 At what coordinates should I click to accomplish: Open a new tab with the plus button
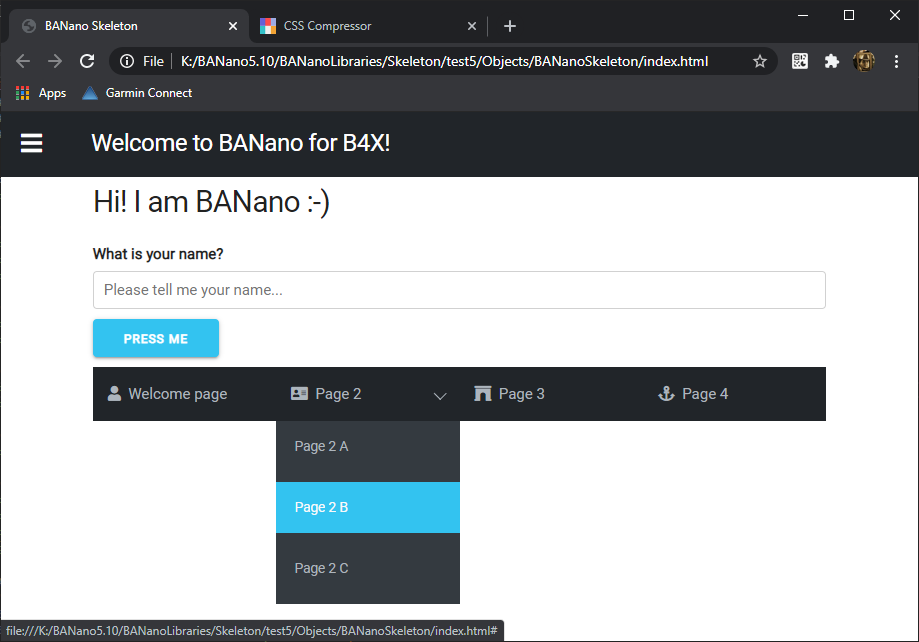coord(510,26)
